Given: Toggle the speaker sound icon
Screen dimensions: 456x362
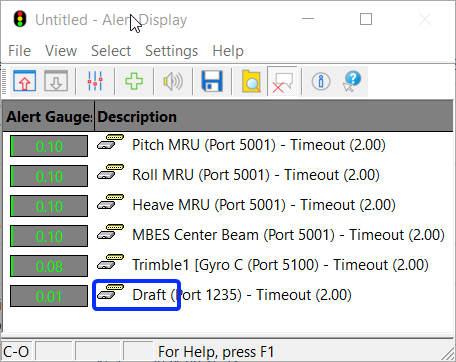Looking at the screenshot, I should click(x=173, y=81).
